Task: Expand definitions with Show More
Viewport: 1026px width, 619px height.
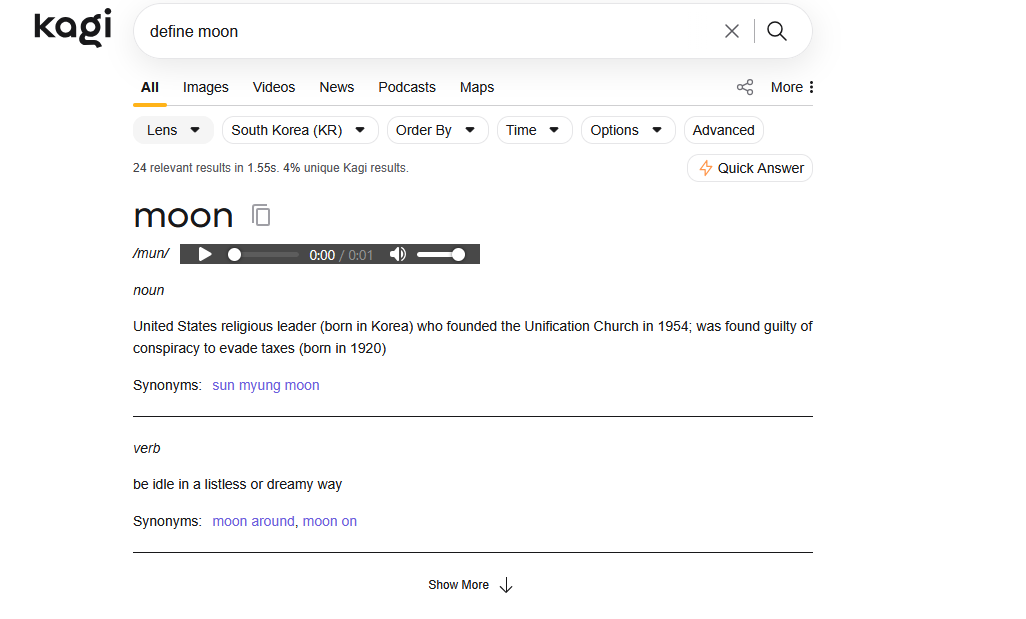Action: pyautogui.click(x=470, y=585)
